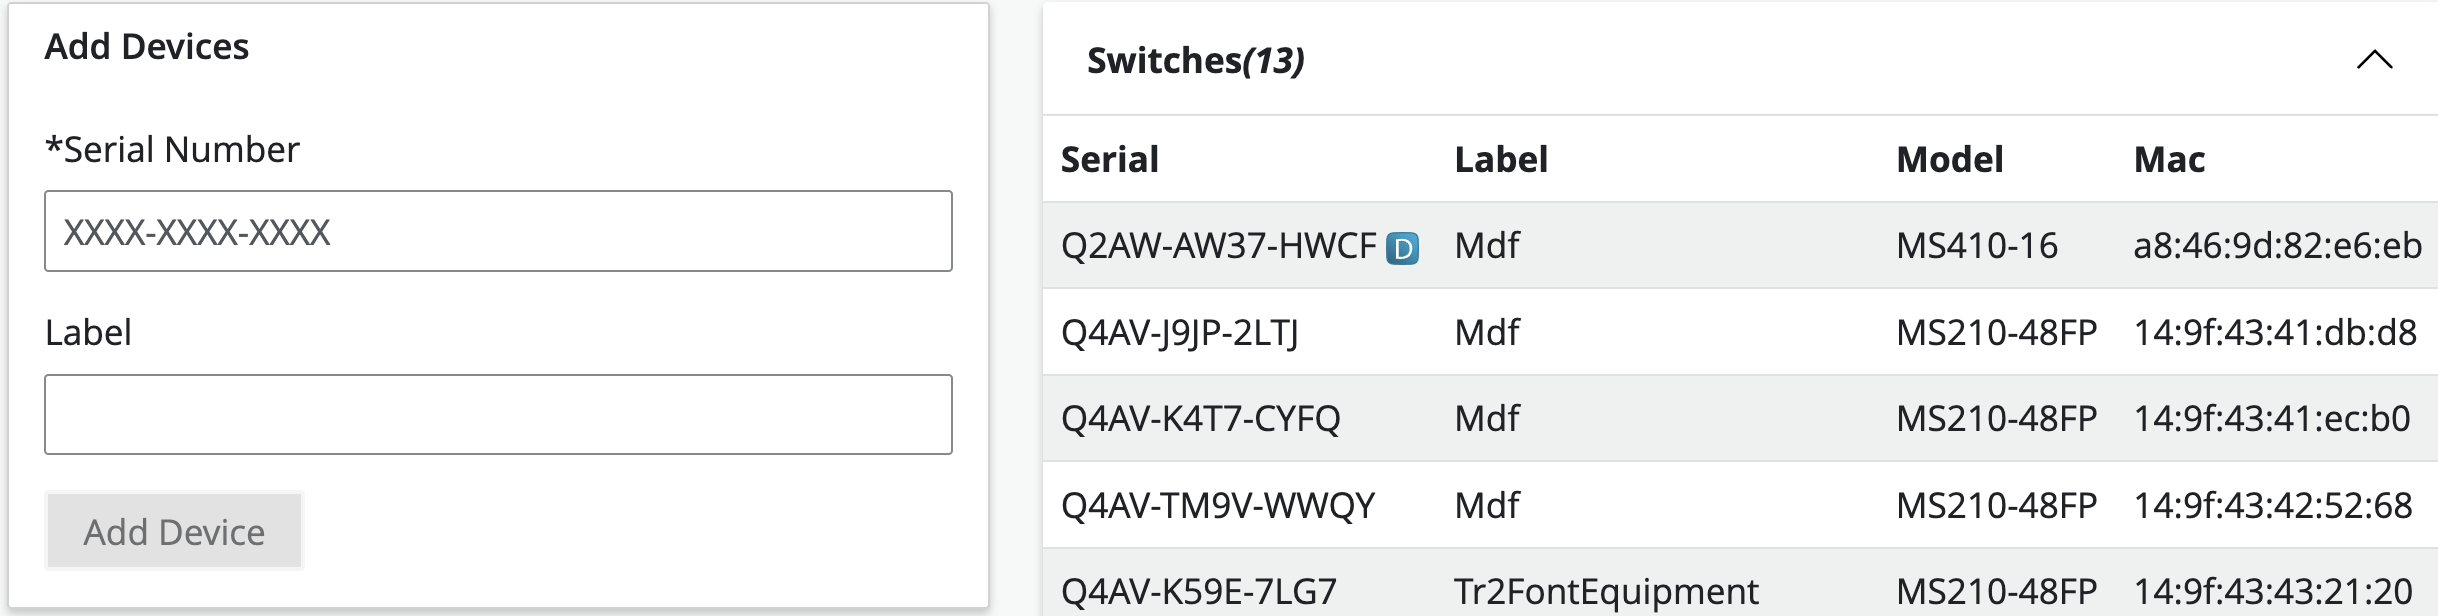Viewport: 2438px width, 616px height.
Task: Click MAC address 14:9f:43:41:db:d8
Action: [2274, 333]
